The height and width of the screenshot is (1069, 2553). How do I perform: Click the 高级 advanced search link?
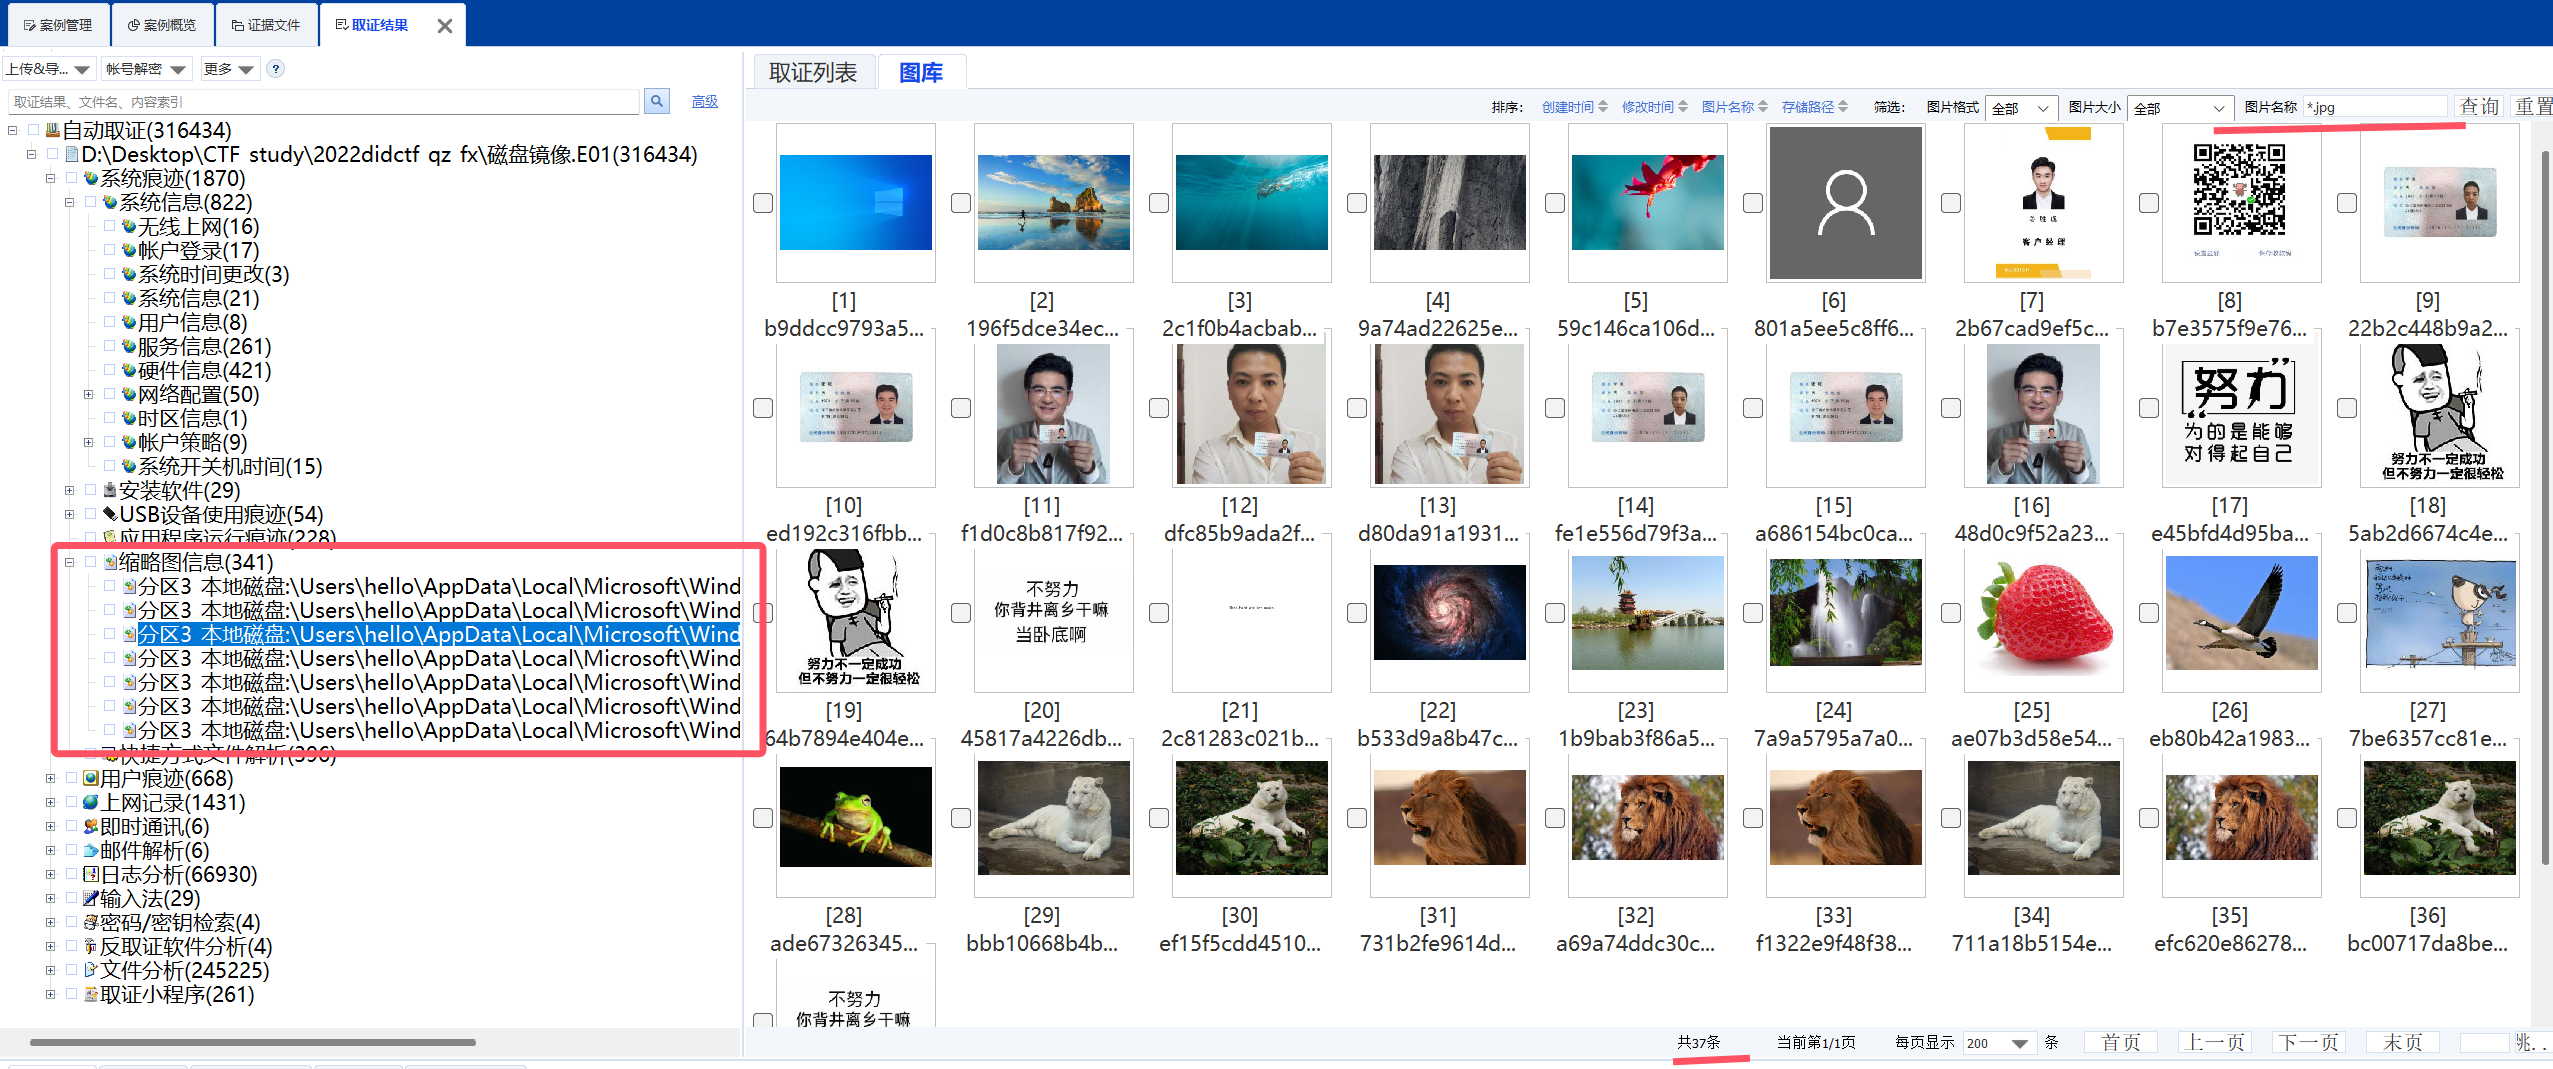(x=704, y=102)
